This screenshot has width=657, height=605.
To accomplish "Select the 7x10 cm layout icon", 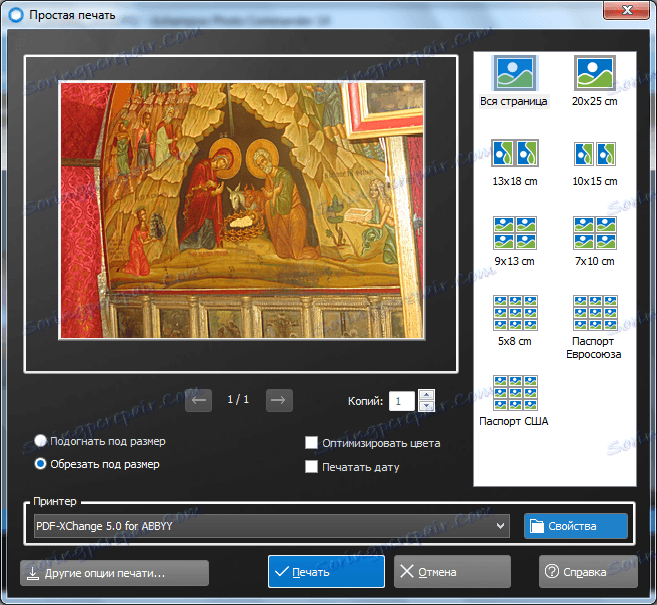I will click(x=595, y=233).
